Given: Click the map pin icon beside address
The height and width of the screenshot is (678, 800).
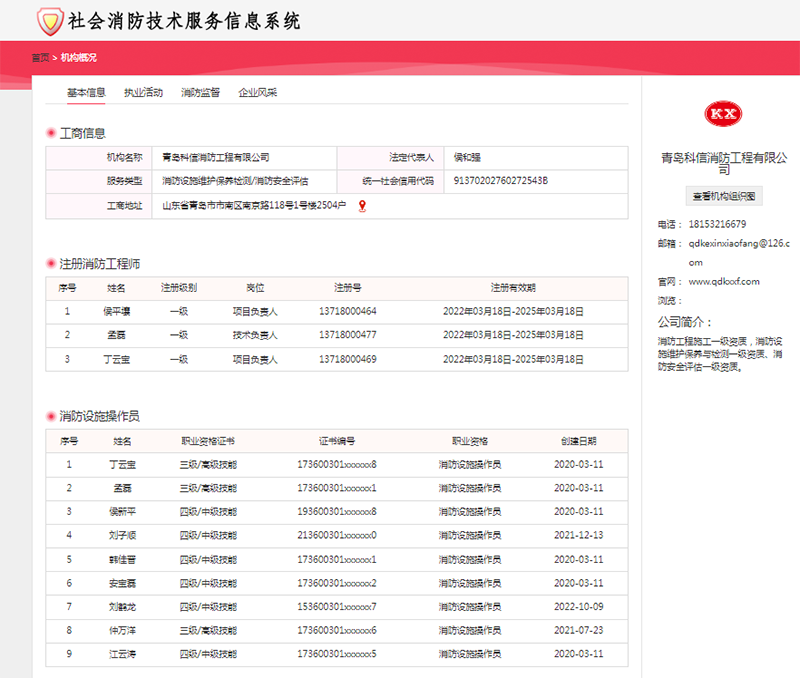Looking at the screenshot, I should [362, 206].
